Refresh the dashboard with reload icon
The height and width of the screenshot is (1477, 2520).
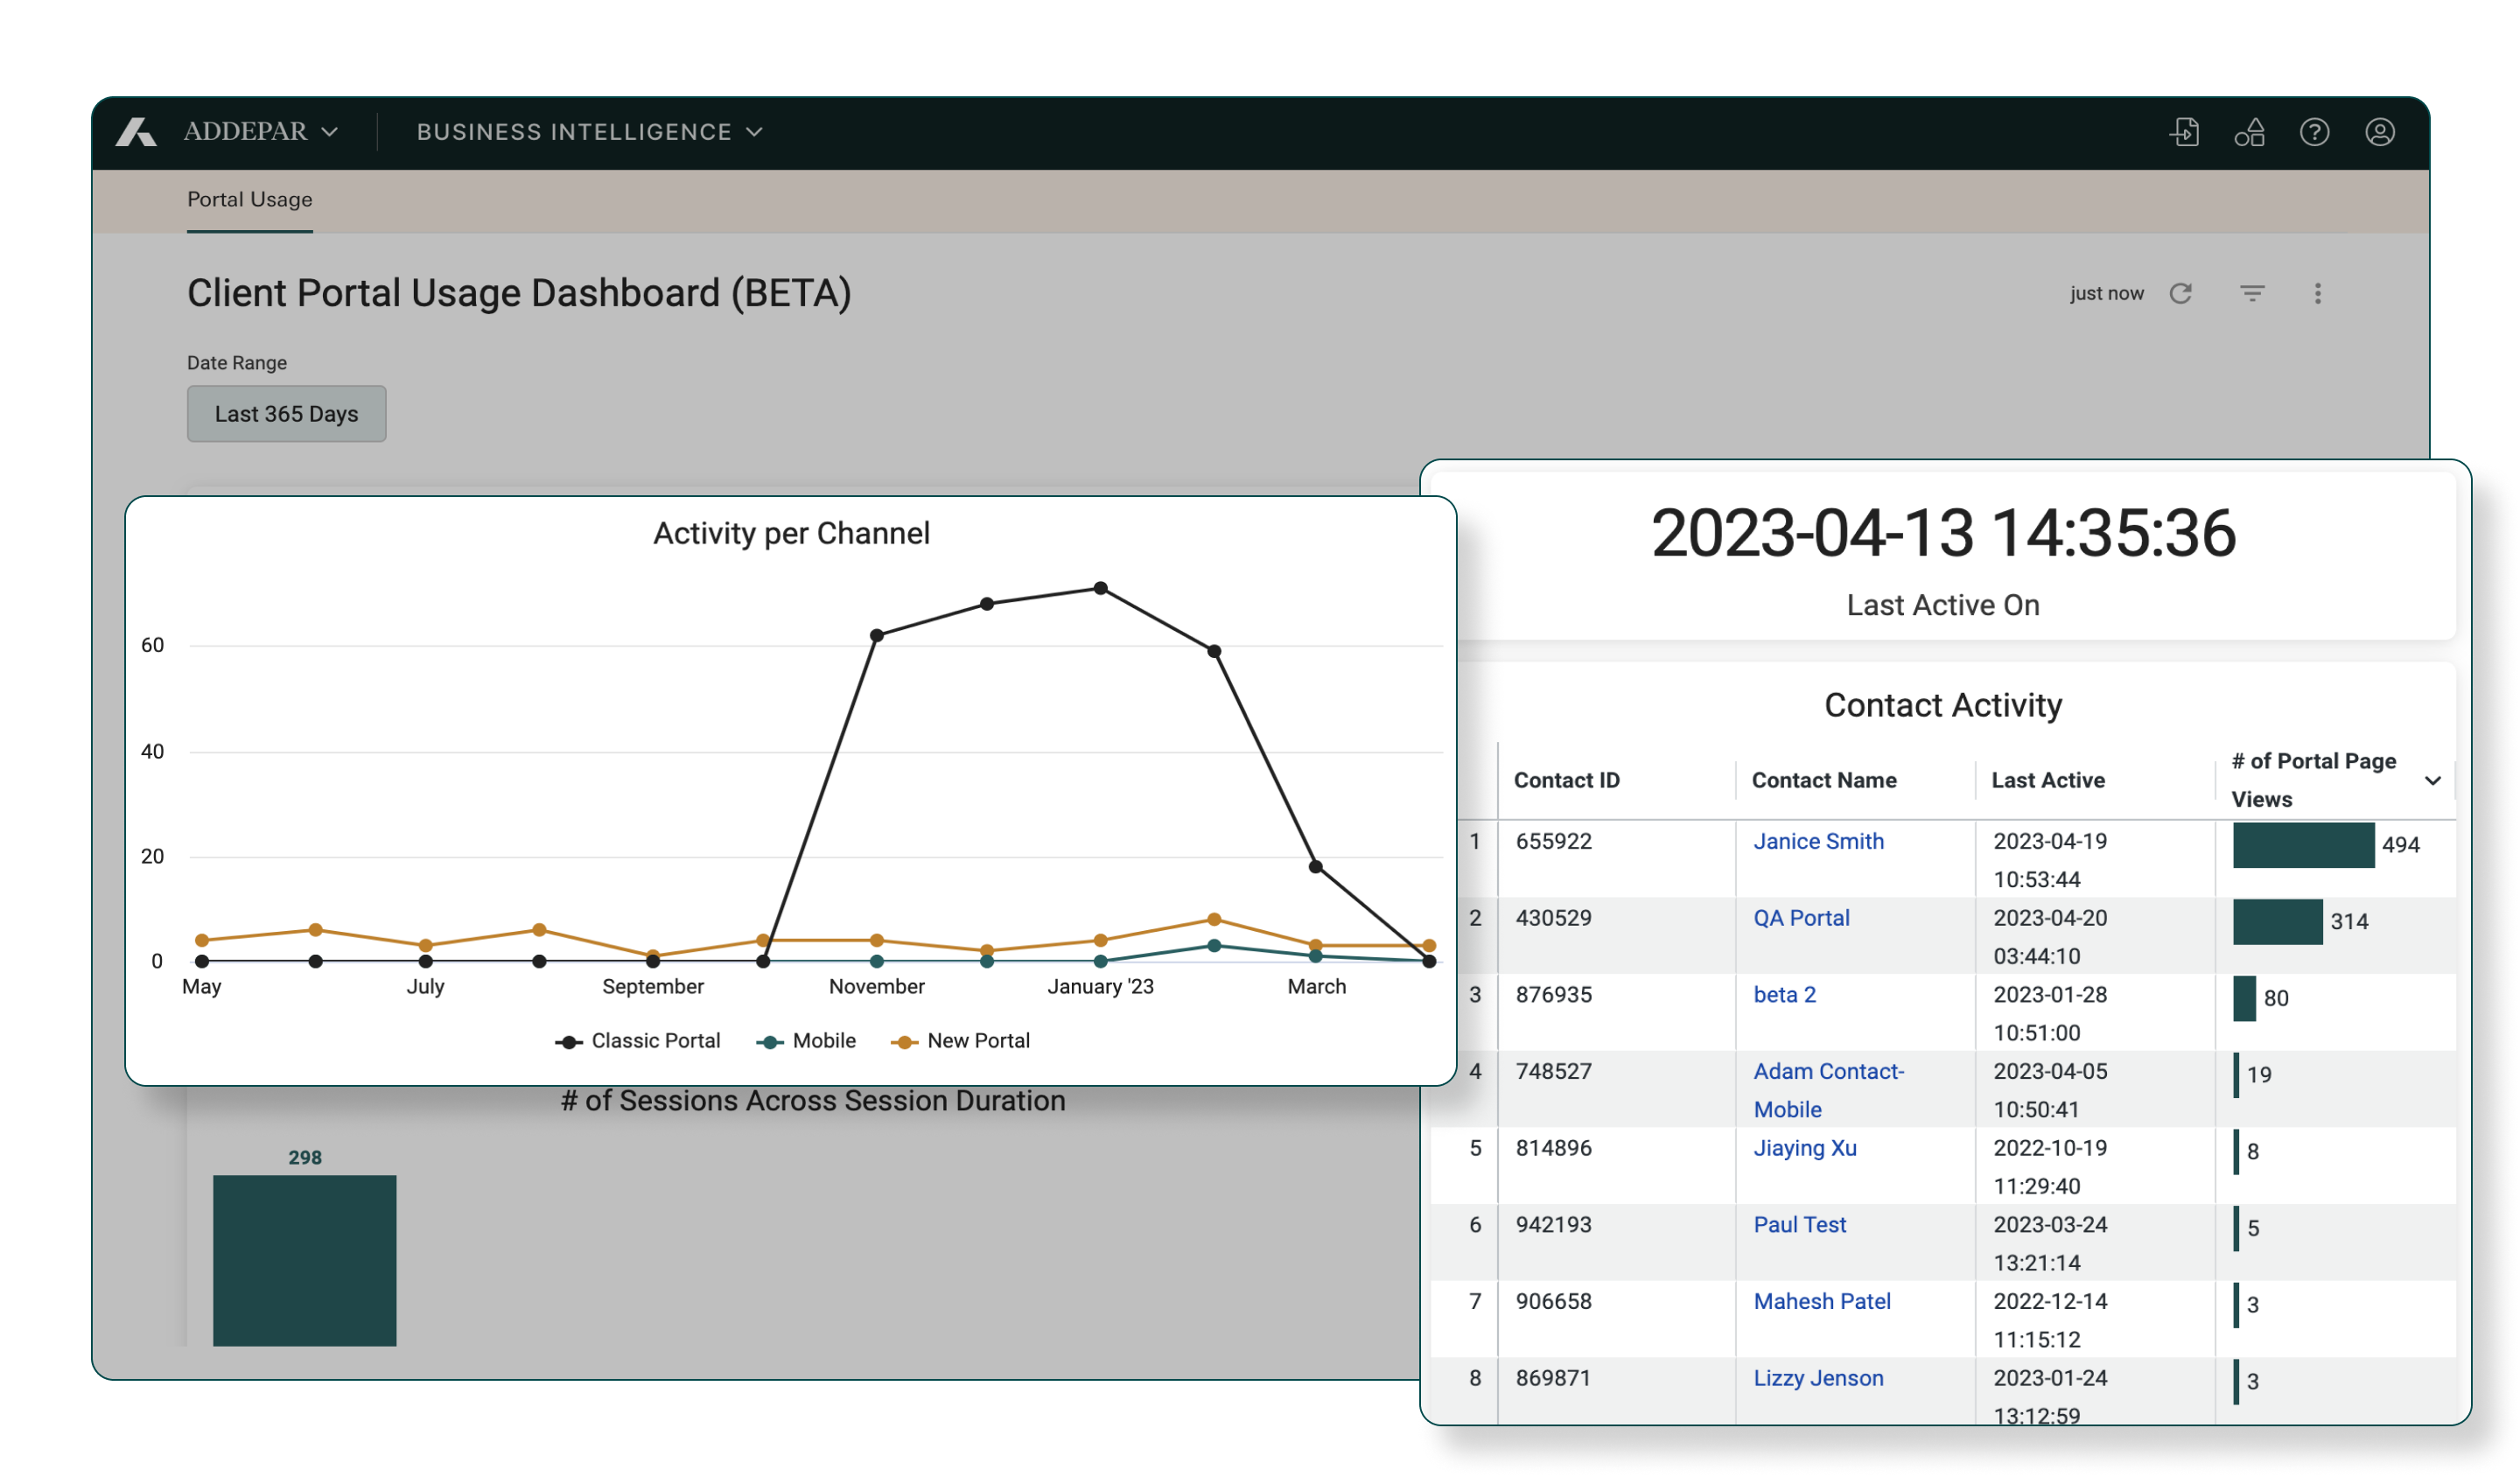[x=2180, y=293]
